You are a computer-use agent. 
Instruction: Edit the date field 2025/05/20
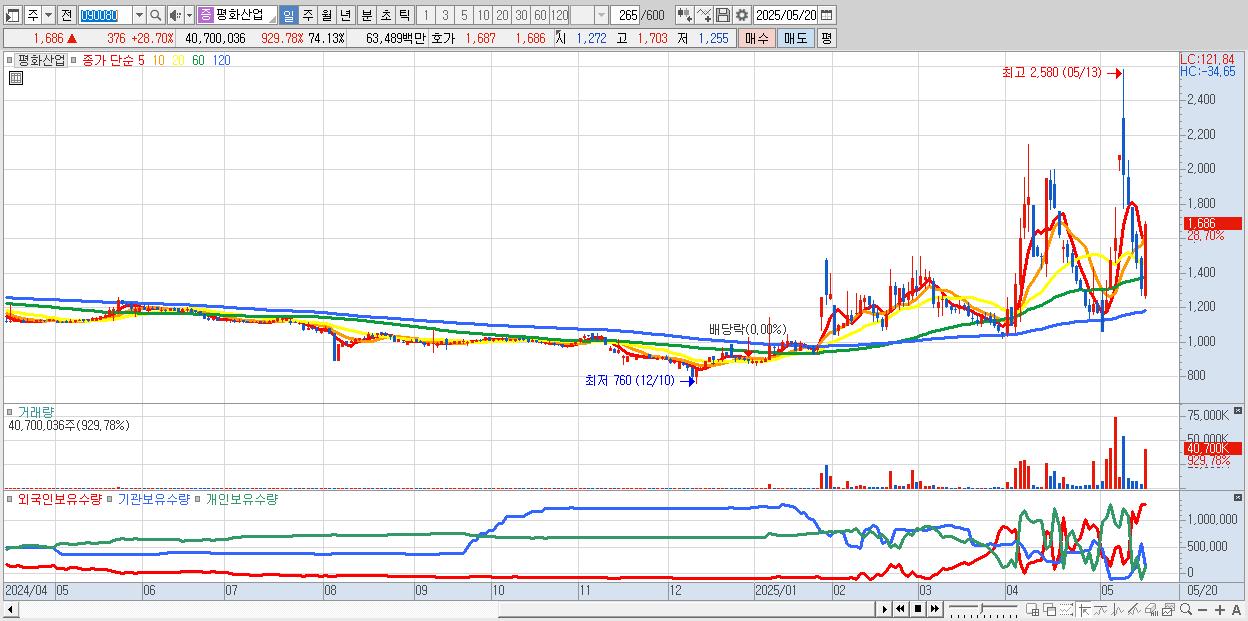(x=786, y=15)
